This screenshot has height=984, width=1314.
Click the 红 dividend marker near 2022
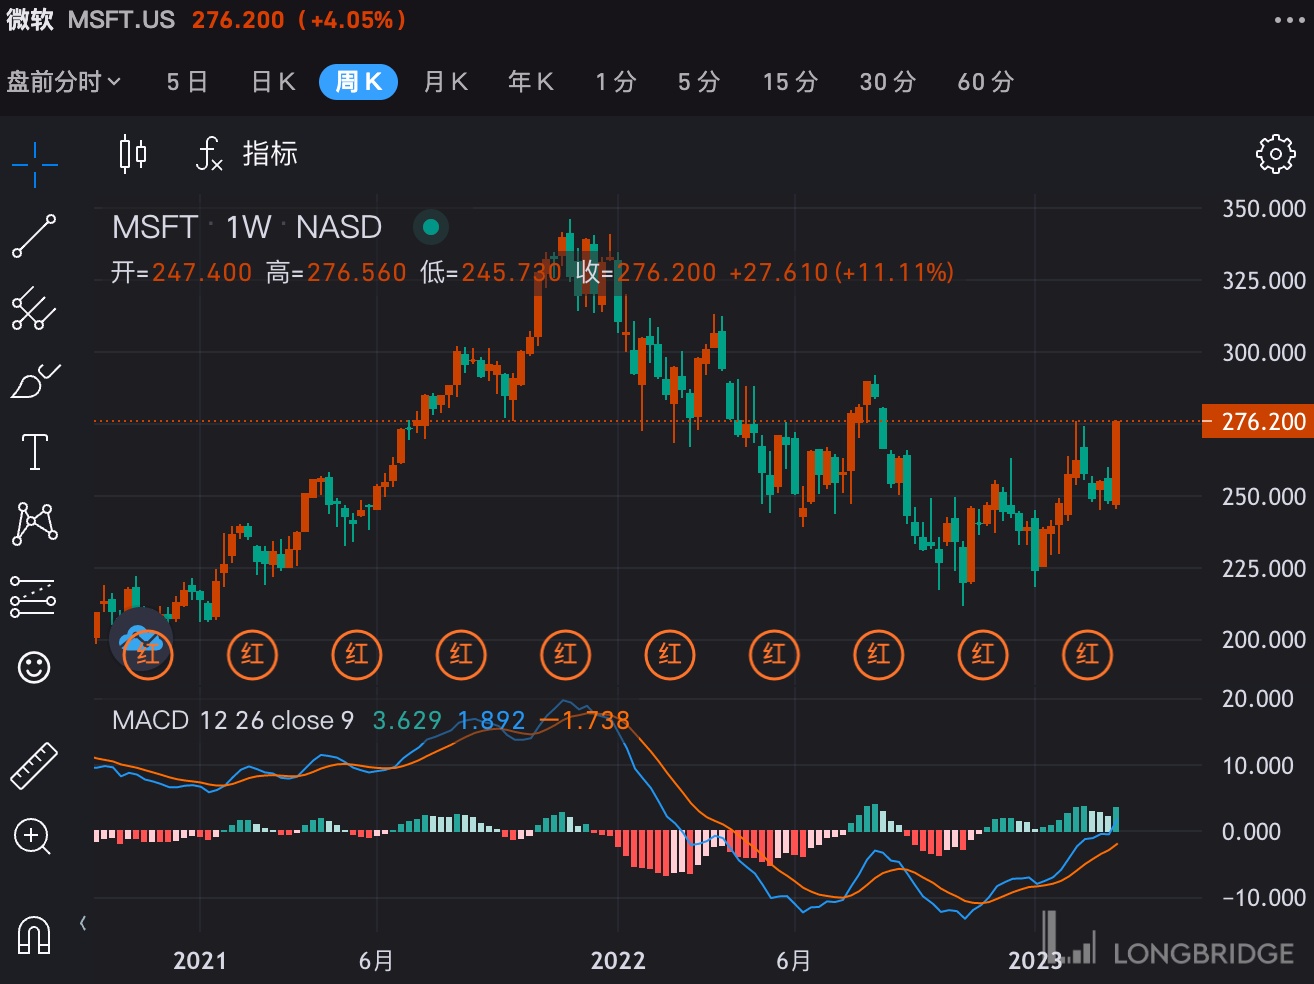(x=669, y=654)
